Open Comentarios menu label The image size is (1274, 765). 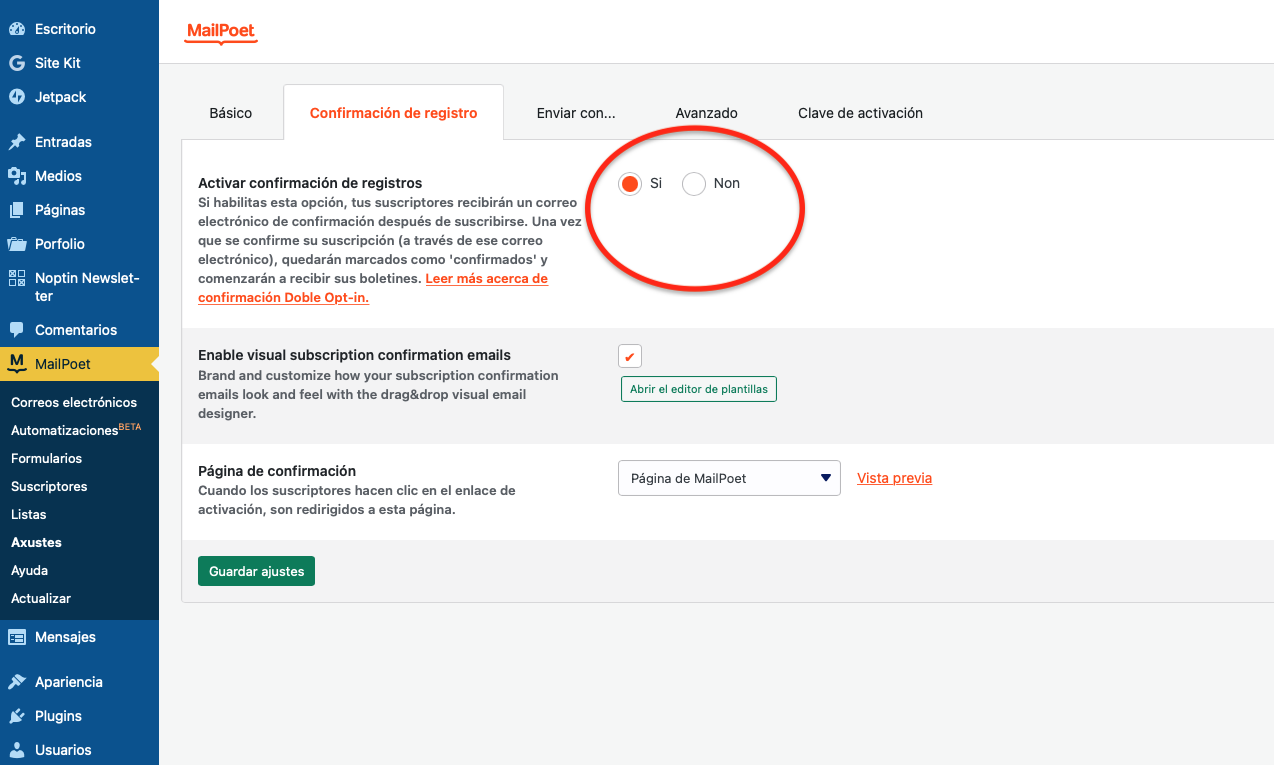76,330
